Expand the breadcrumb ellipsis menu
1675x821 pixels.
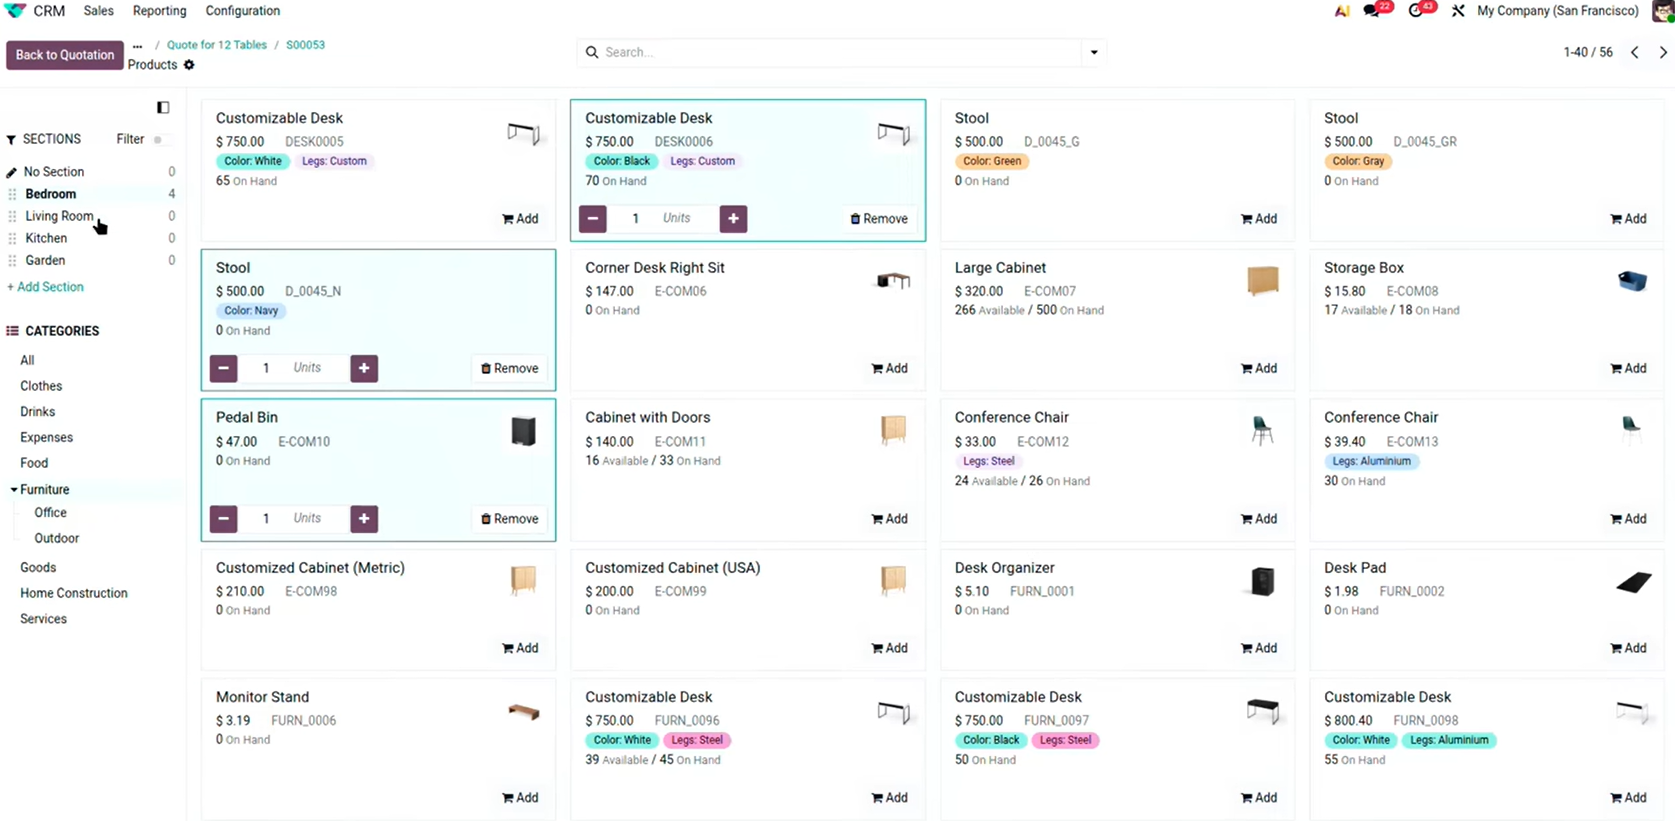tap(138, 45)
